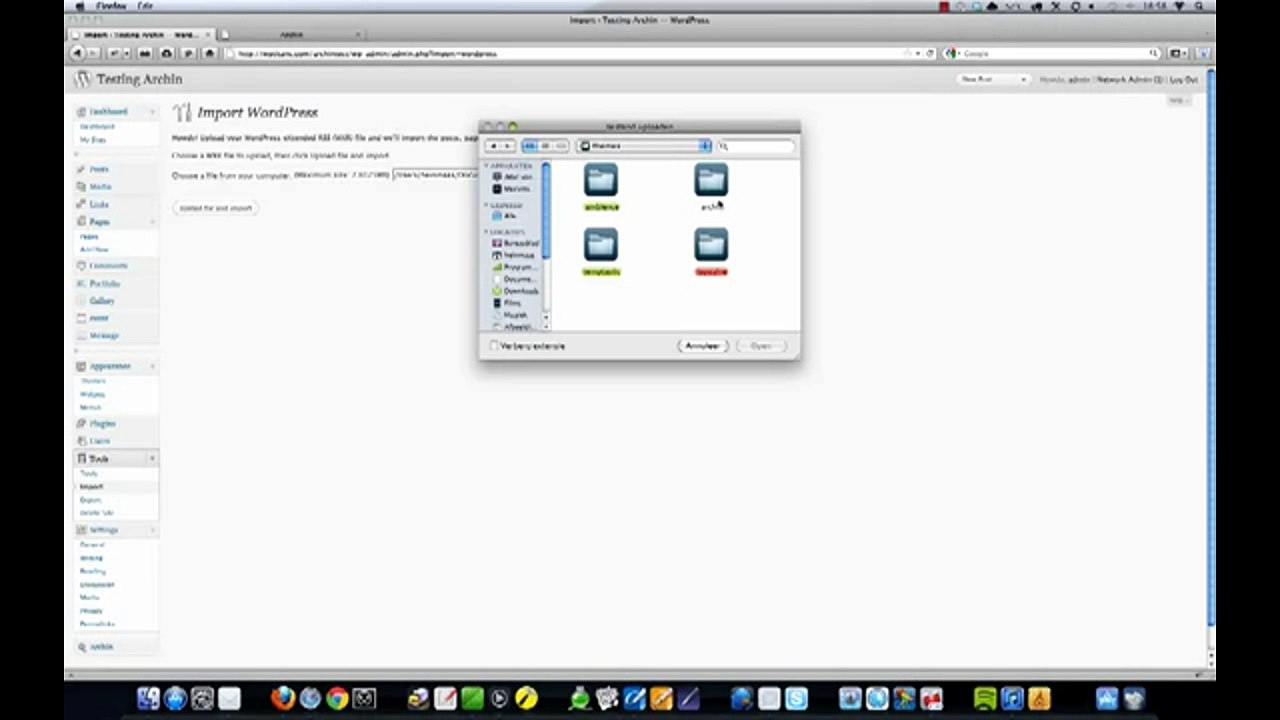
Task: Click the Firefox back arrow button
Action: pyautogui.click(x=77, y=53)
